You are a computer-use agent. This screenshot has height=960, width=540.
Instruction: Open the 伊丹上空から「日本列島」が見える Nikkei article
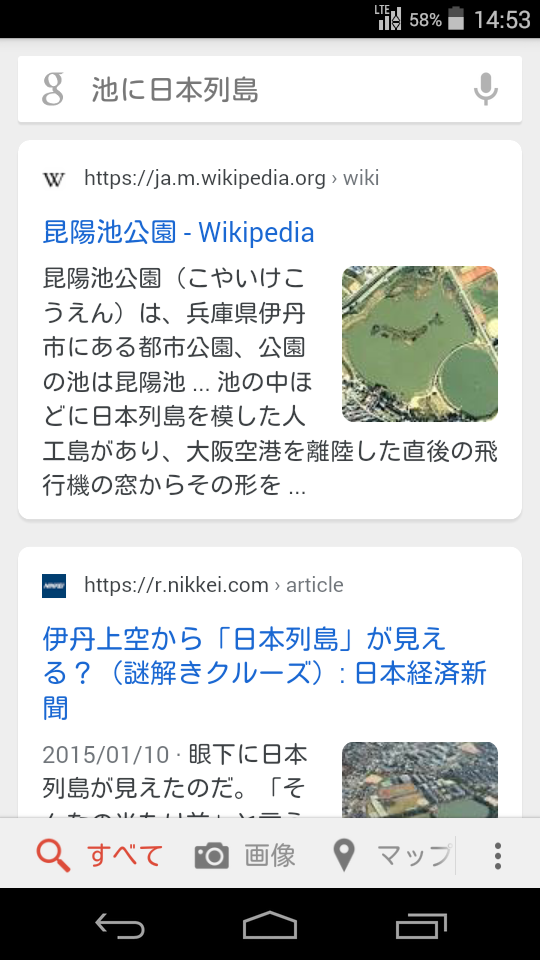(264, 673)
